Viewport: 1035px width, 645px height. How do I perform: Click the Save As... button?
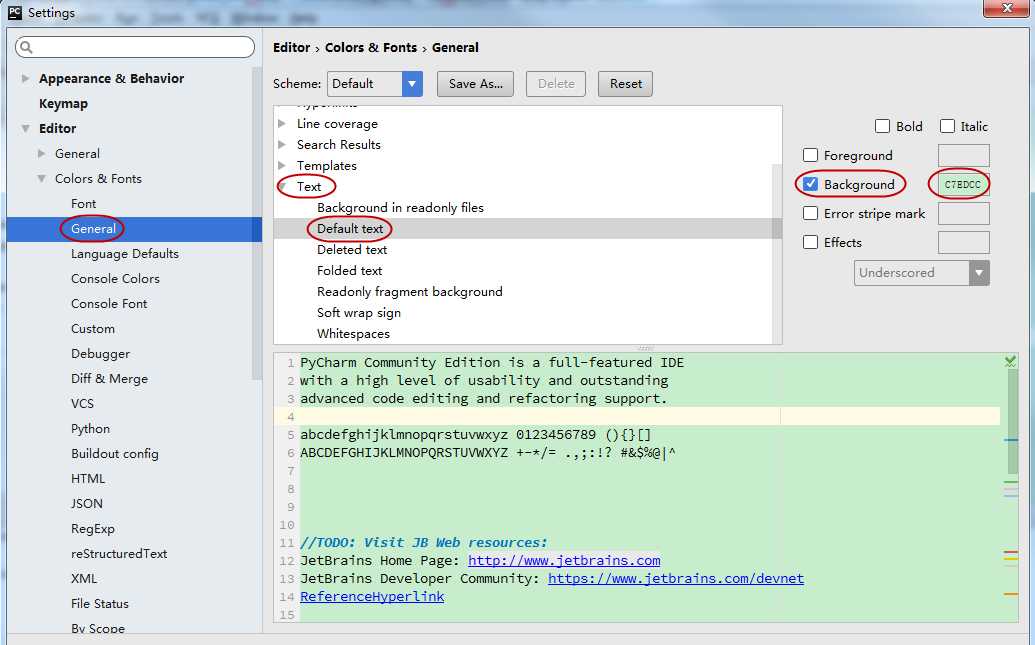pyautogui.click(x=475, y=84)
